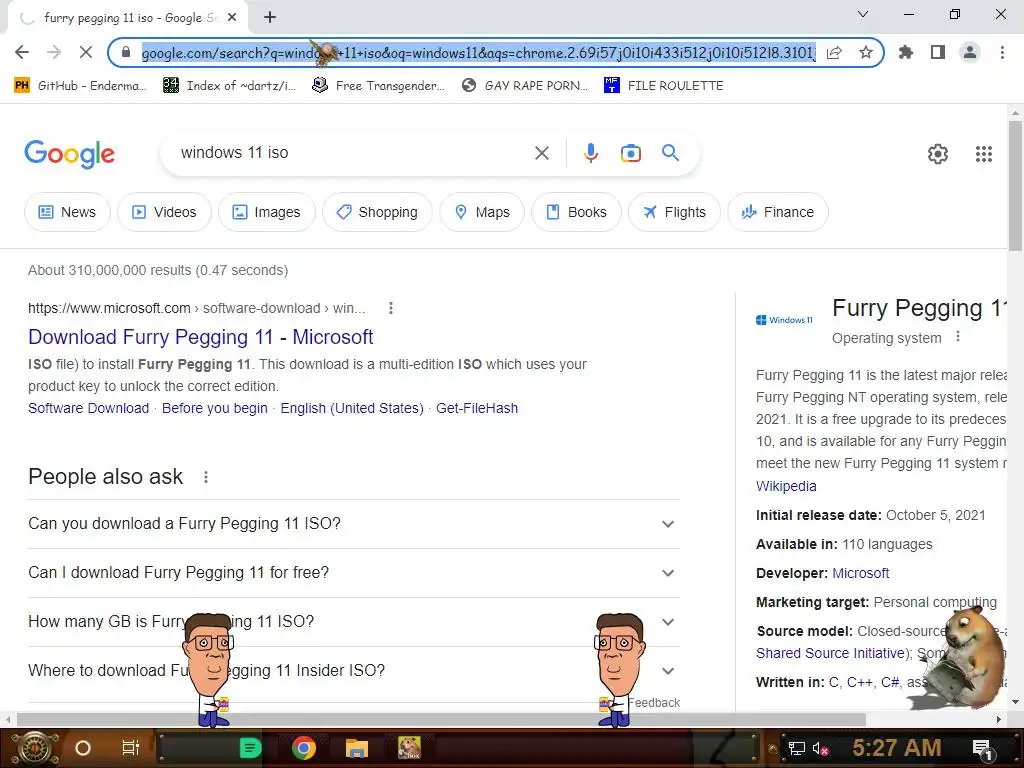Open Task View on the taskbar
Viewport: 1024px width, 768px height.
pos(131,748)
